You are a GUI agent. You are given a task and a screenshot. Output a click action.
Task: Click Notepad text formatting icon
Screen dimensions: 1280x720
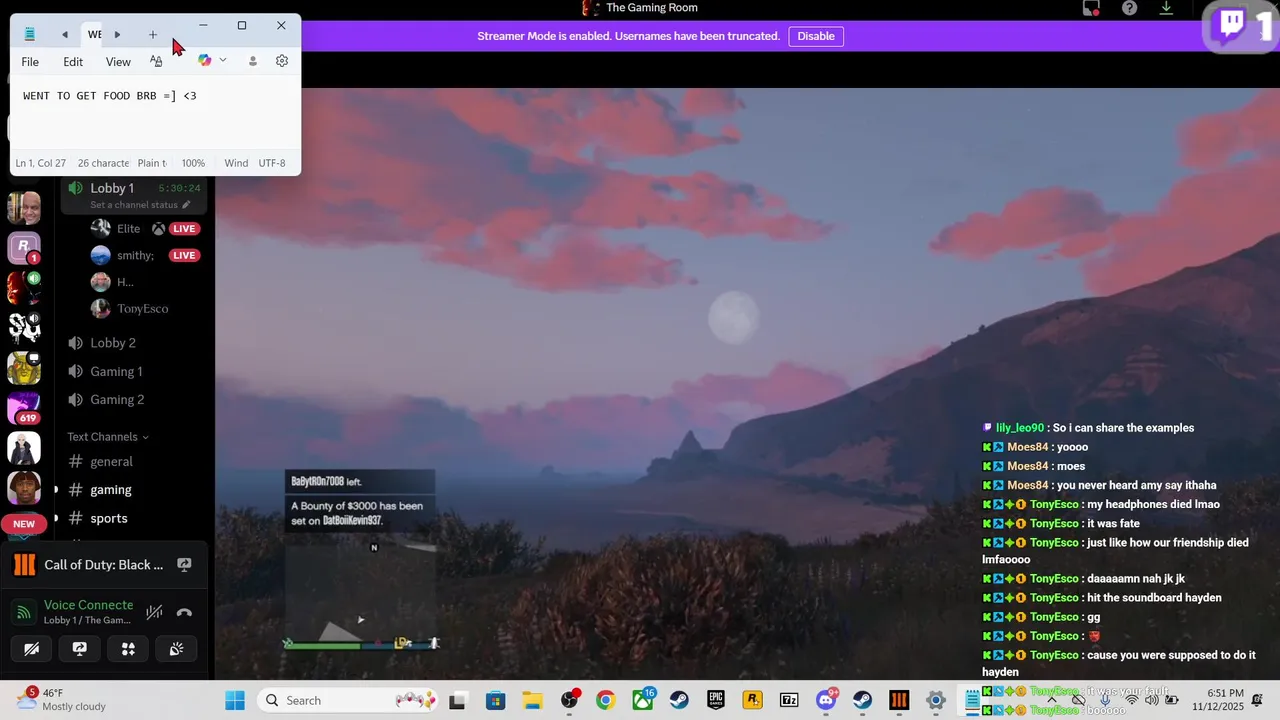pyautogui.click(x=156, y=61)
